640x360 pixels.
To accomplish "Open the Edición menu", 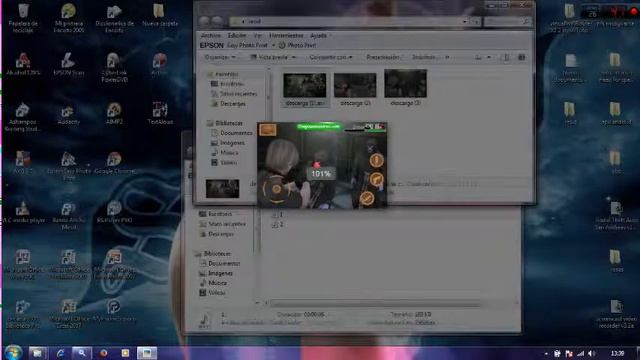I will click(237, 36).
